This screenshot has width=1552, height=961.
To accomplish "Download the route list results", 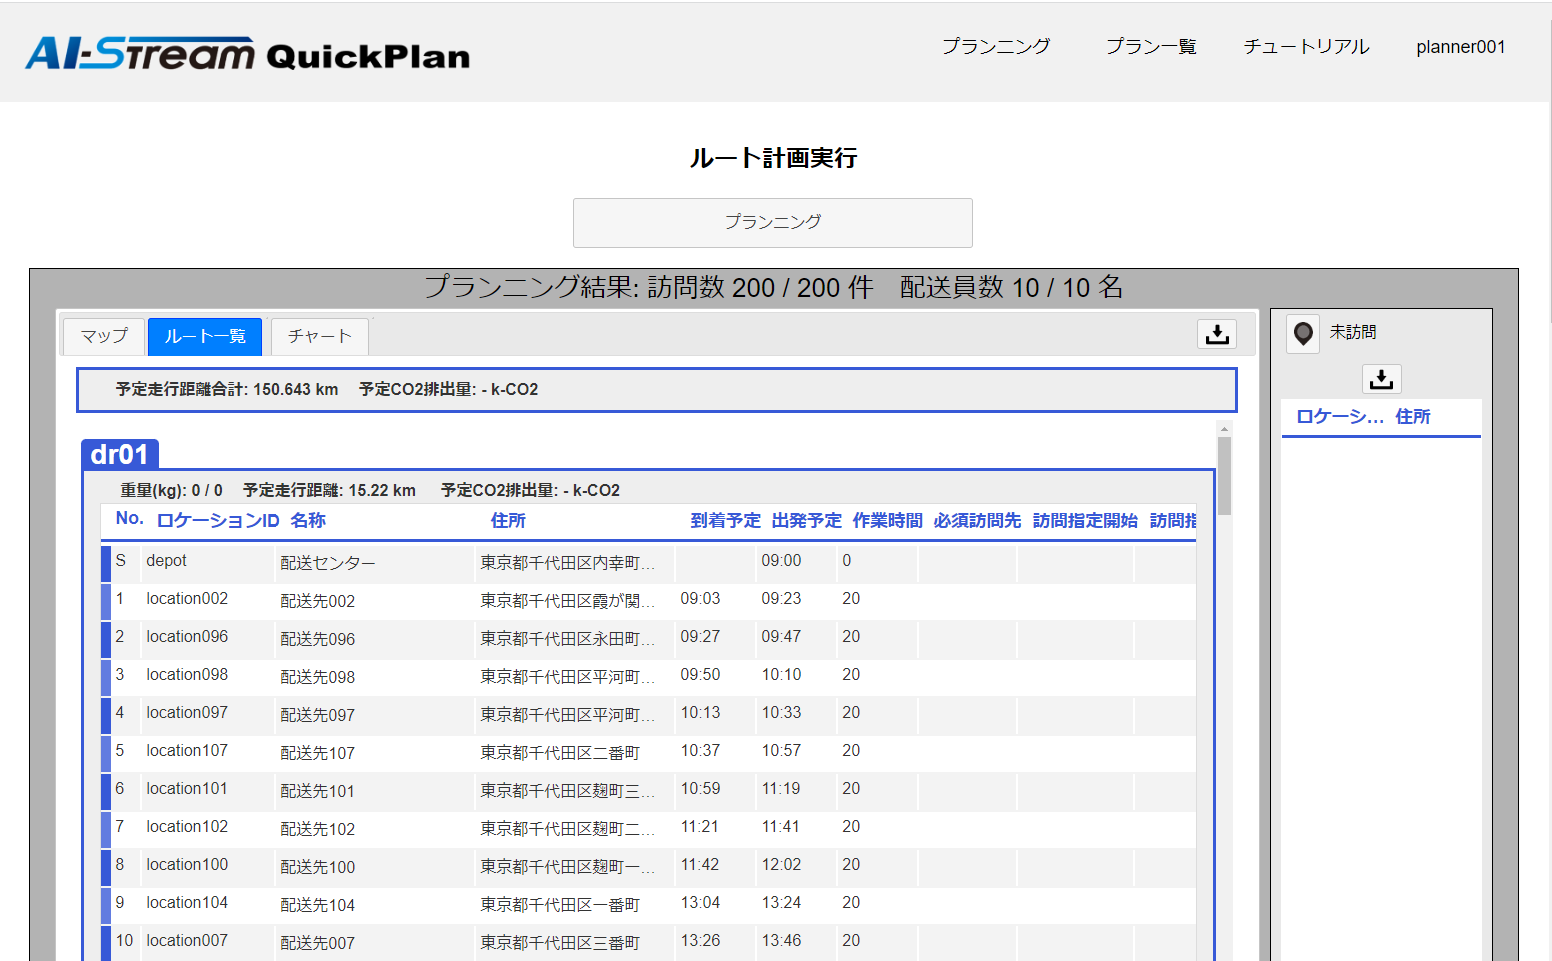I will [1216, 334].
